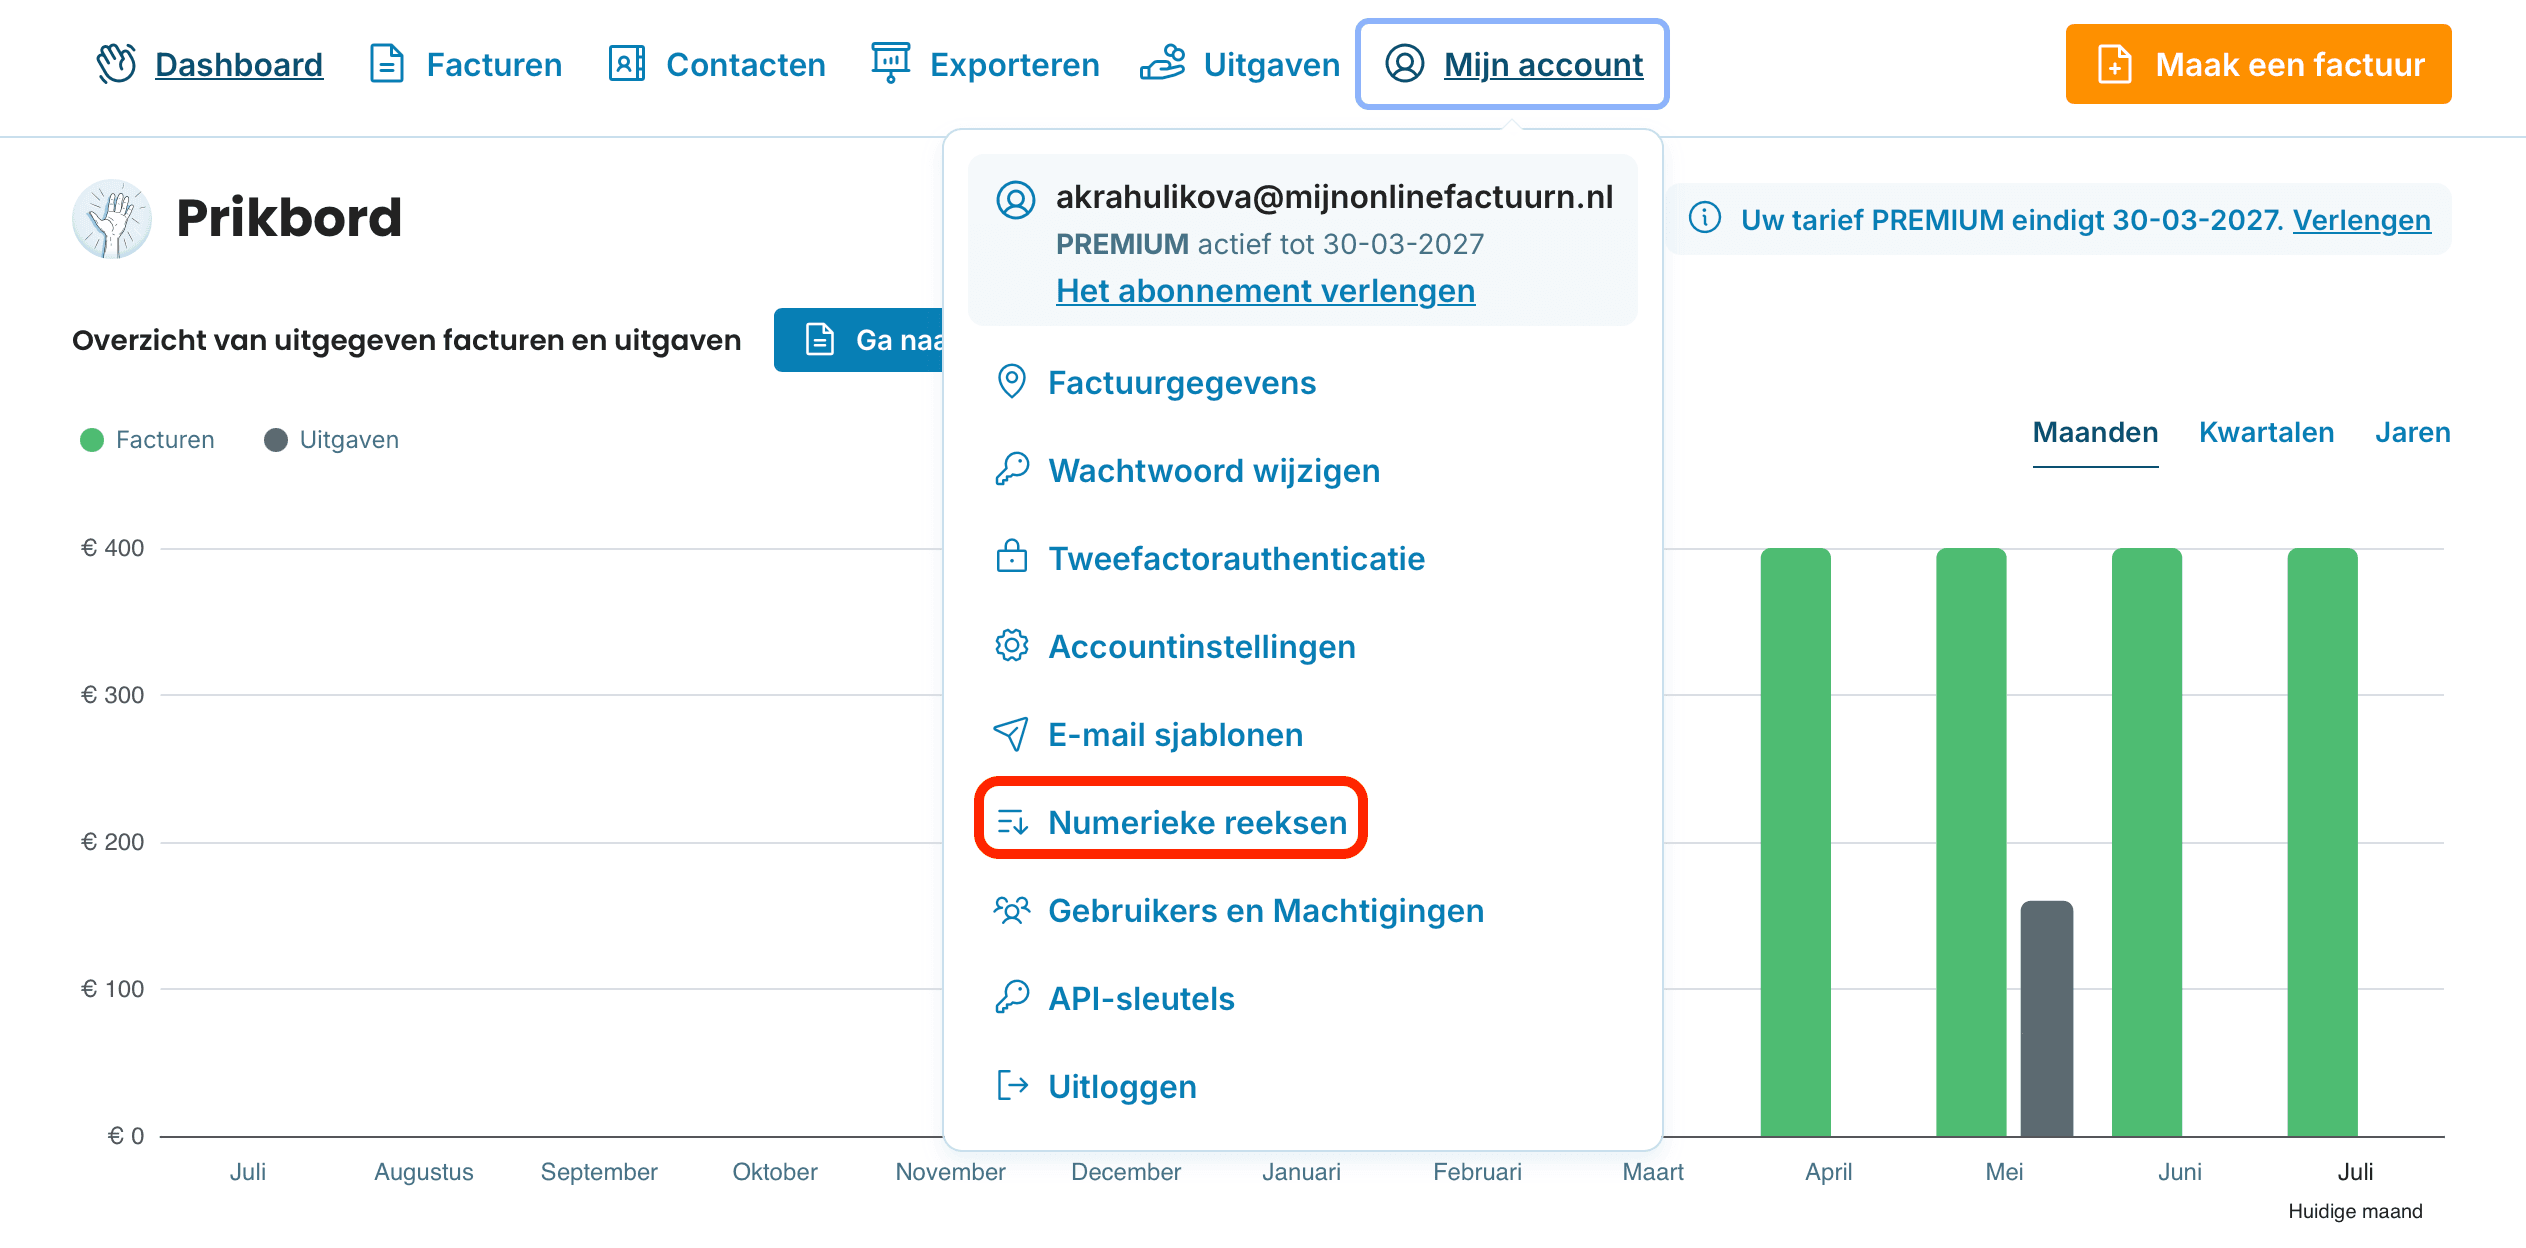Click the Uitgaven hand-coin icon
This screenshot has height=1248, width=2526.
(1163, 63)
